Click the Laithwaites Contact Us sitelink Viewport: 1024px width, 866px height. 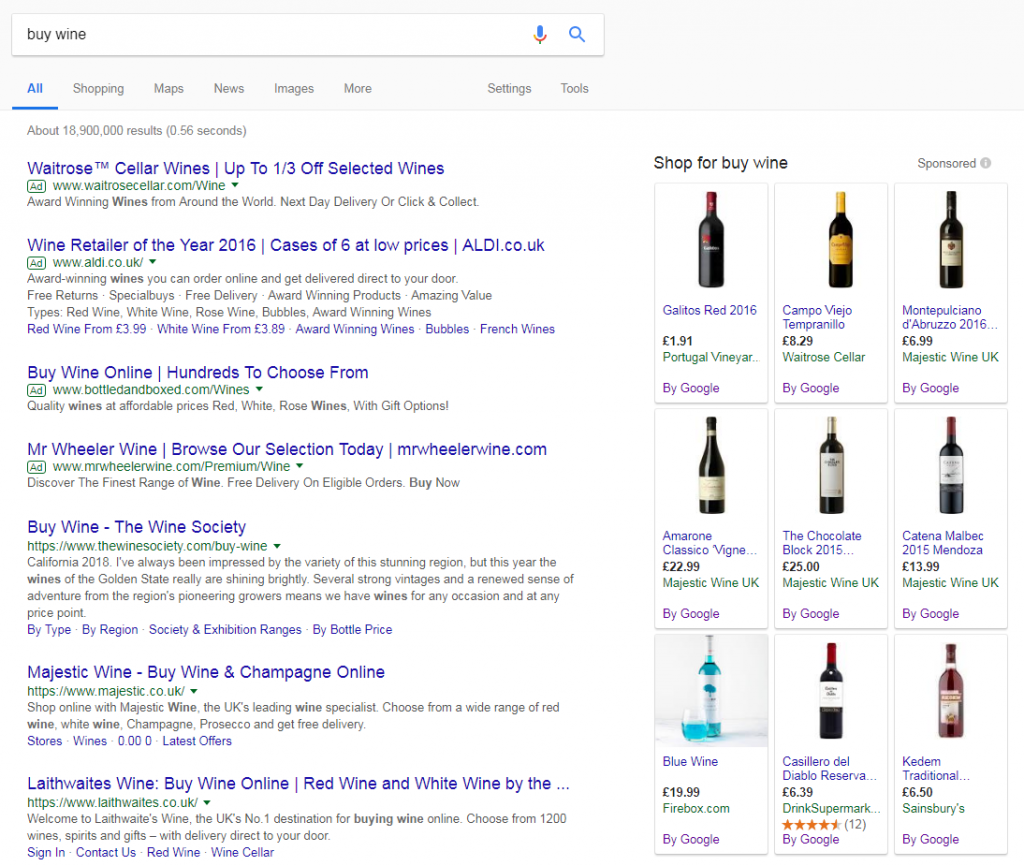pos(106,853)
